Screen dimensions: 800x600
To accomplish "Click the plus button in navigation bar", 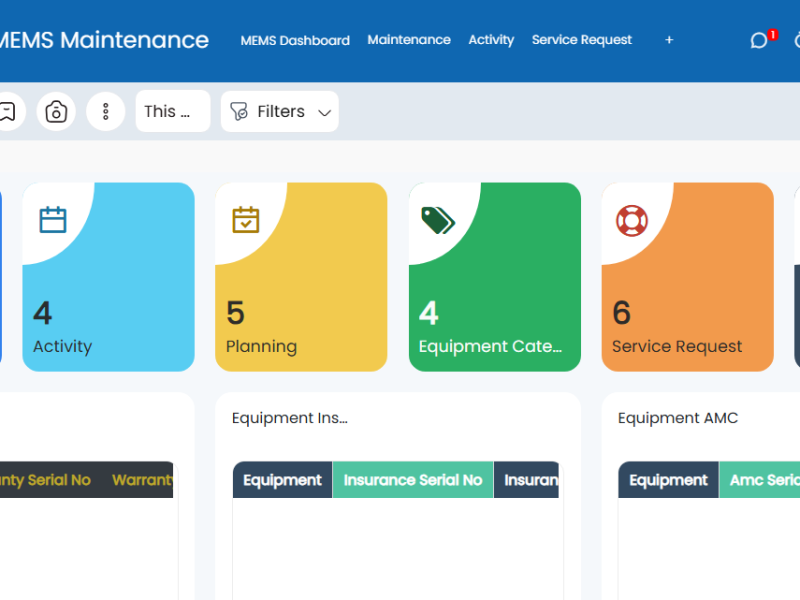I will (x=669, y=40).
